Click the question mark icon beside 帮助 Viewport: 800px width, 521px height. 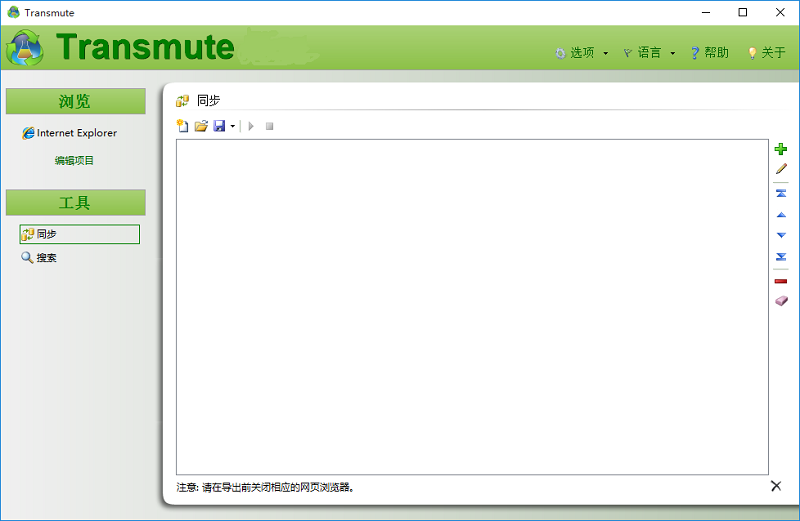coord(694,53)
